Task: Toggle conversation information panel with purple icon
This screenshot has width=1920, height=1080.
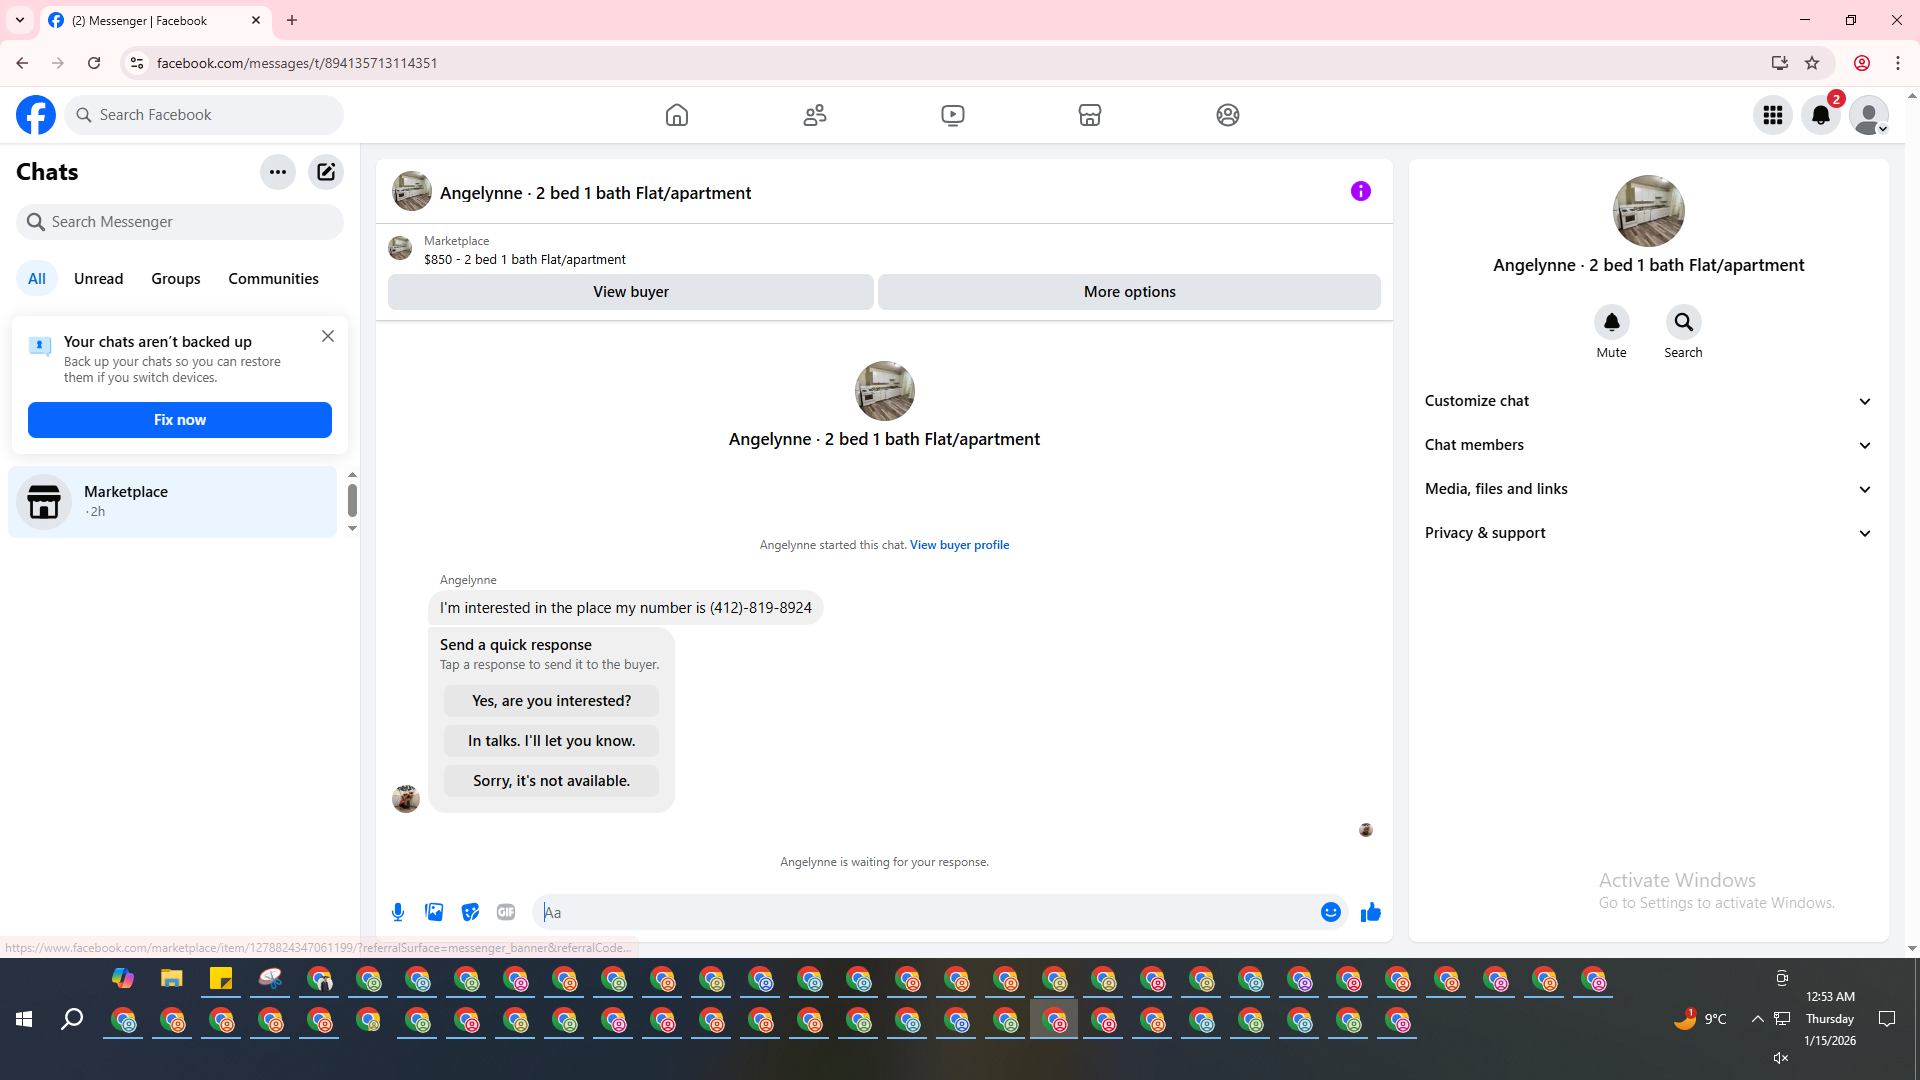Action: click(1360, 191)
